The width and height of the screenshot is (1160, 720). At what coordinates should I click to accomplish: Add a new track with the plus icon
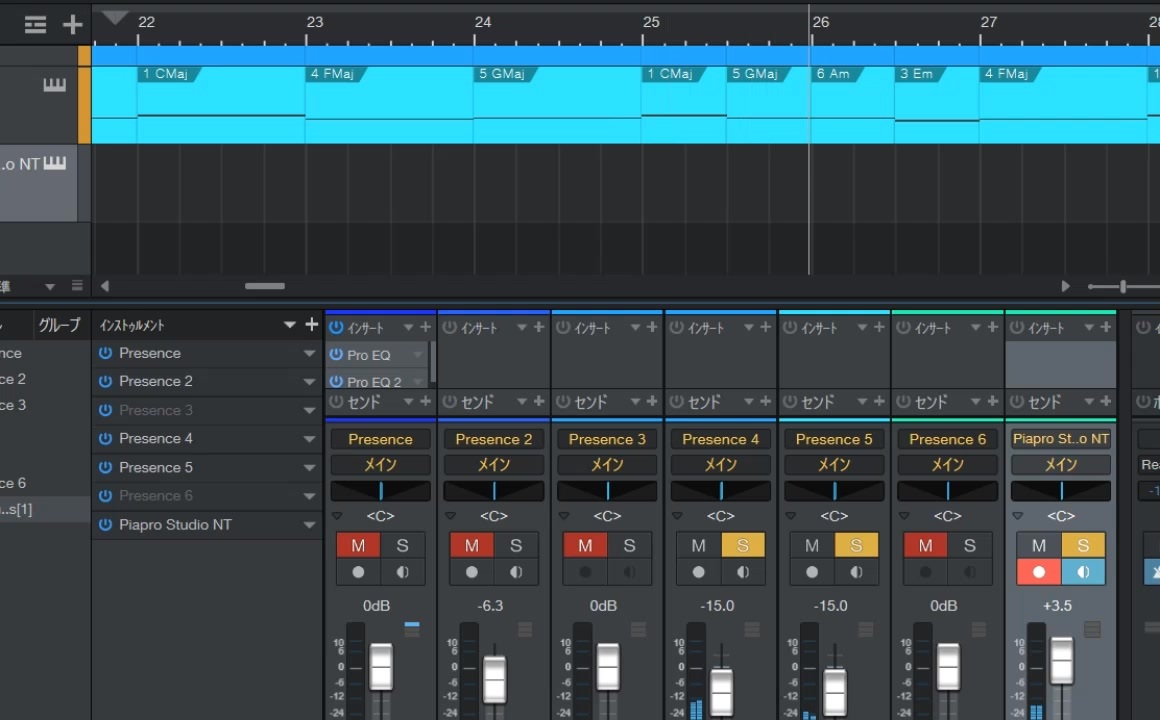click(72, 24)
